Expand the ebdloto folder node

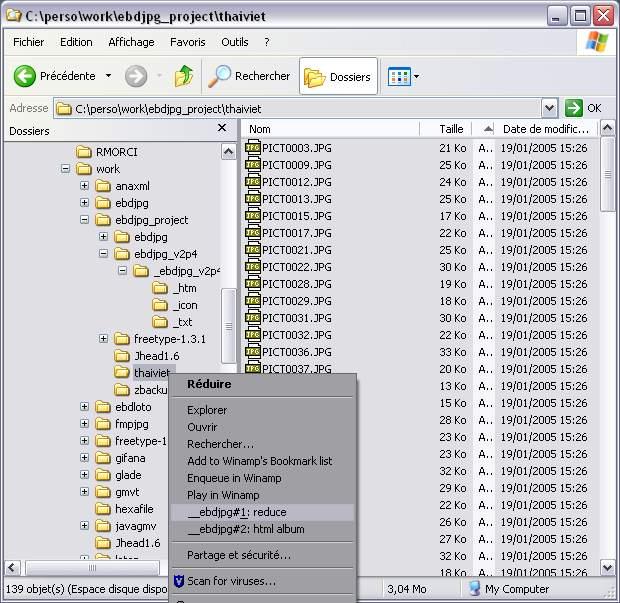84,406
